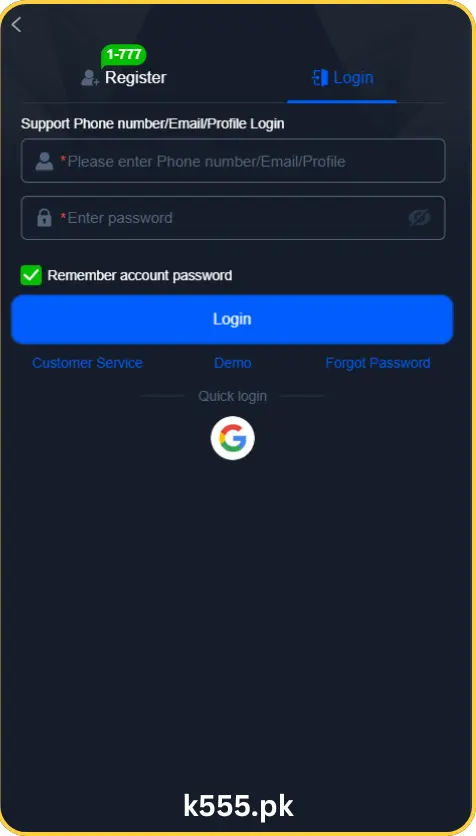The height and width of the screenshot is (836, 476).
Task: Click the person icon in the account field
Action: [x=44, y=161]
